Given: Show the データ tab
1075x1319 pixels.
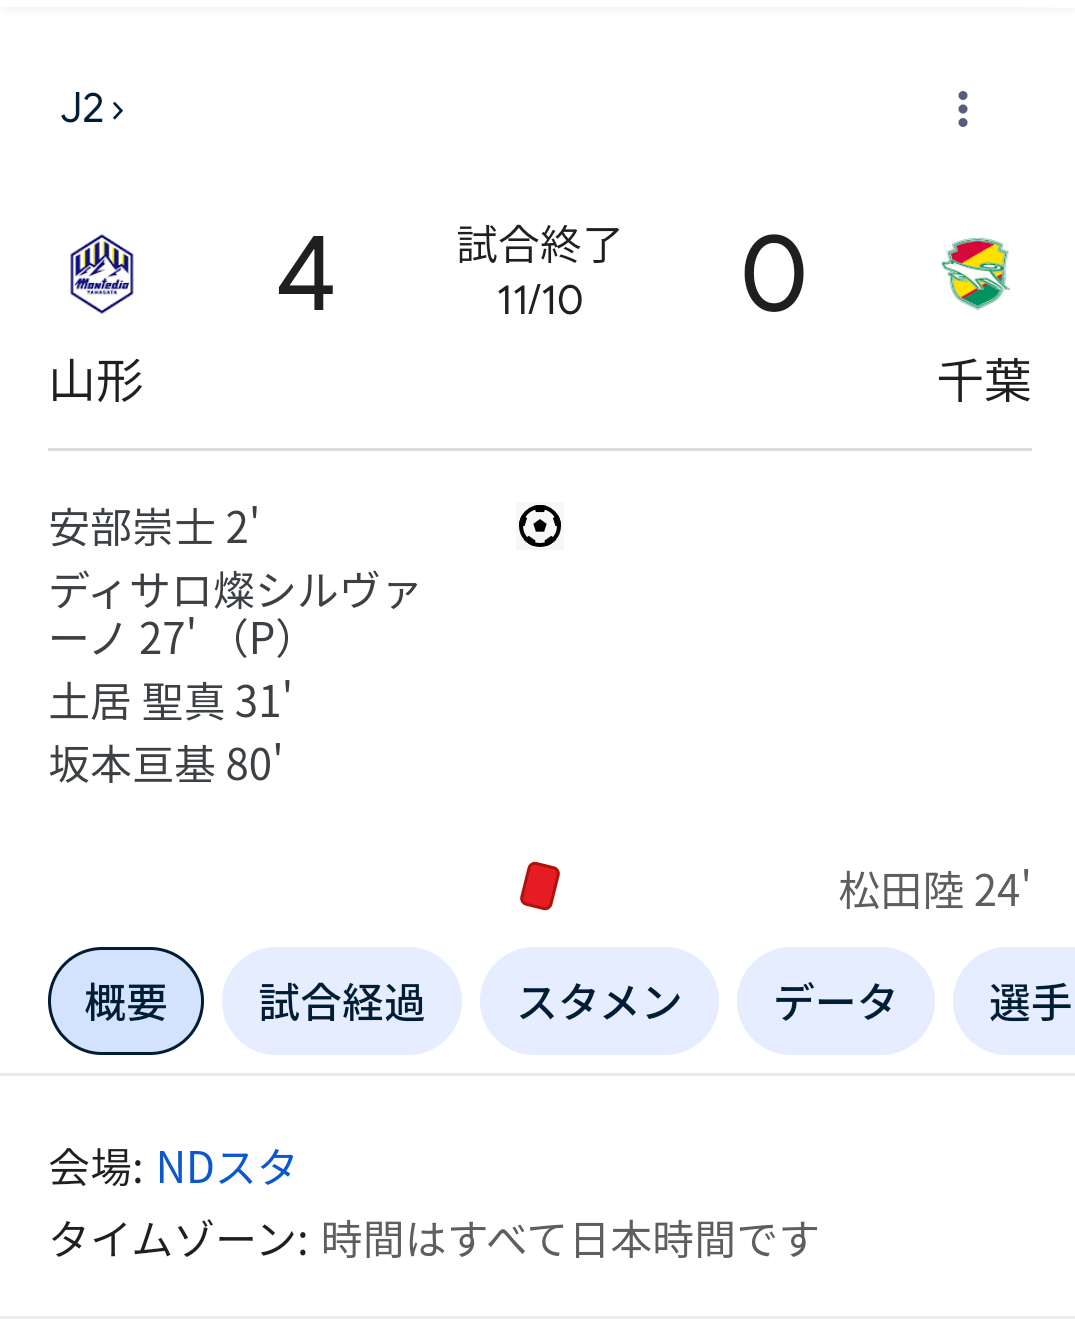Looking at the screenshot, I should tap(835, 1001).
